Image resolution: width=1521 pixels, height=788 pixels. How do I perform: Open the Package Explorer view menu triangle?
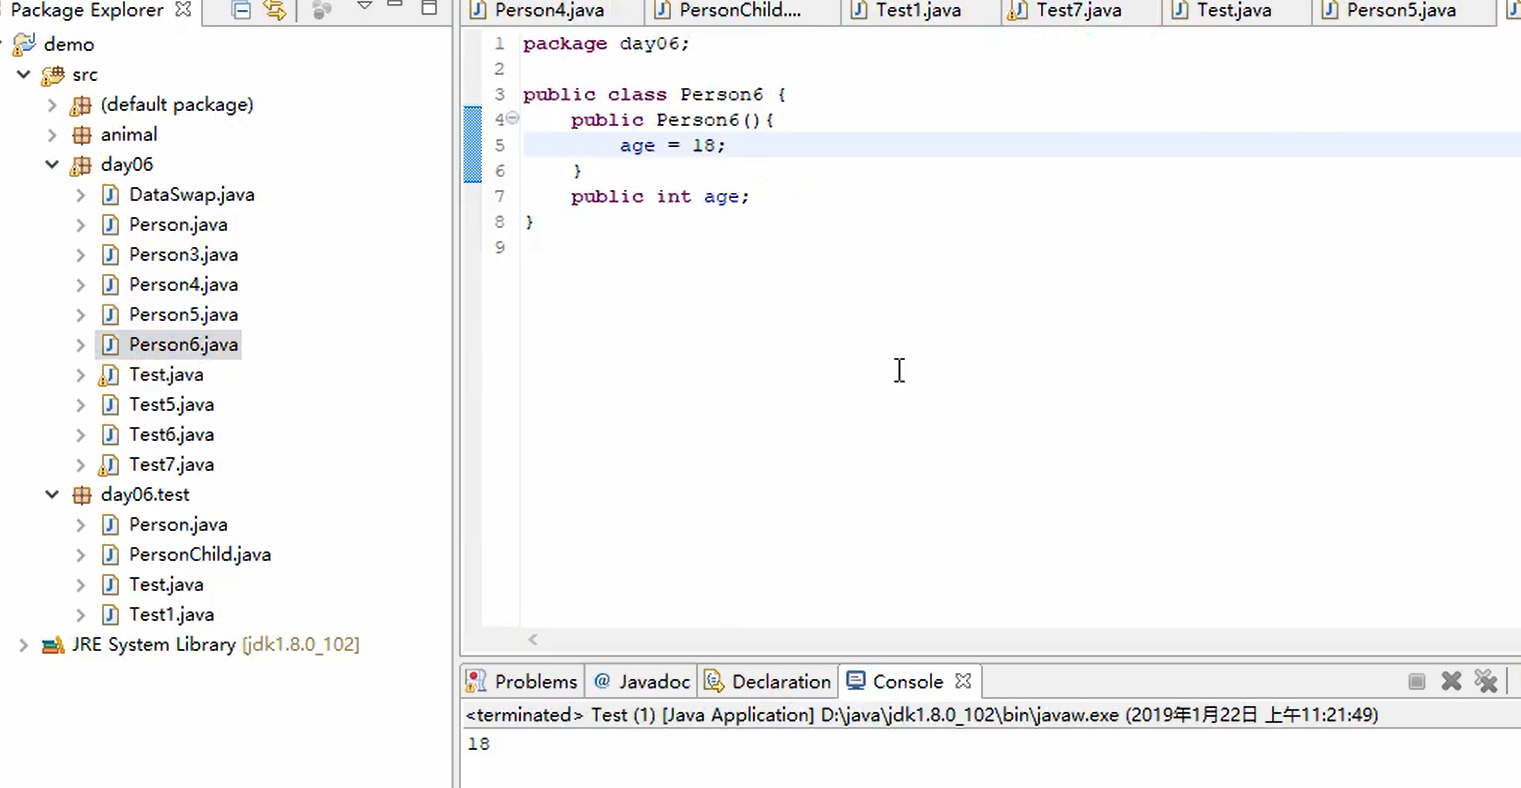coord(364,7)
